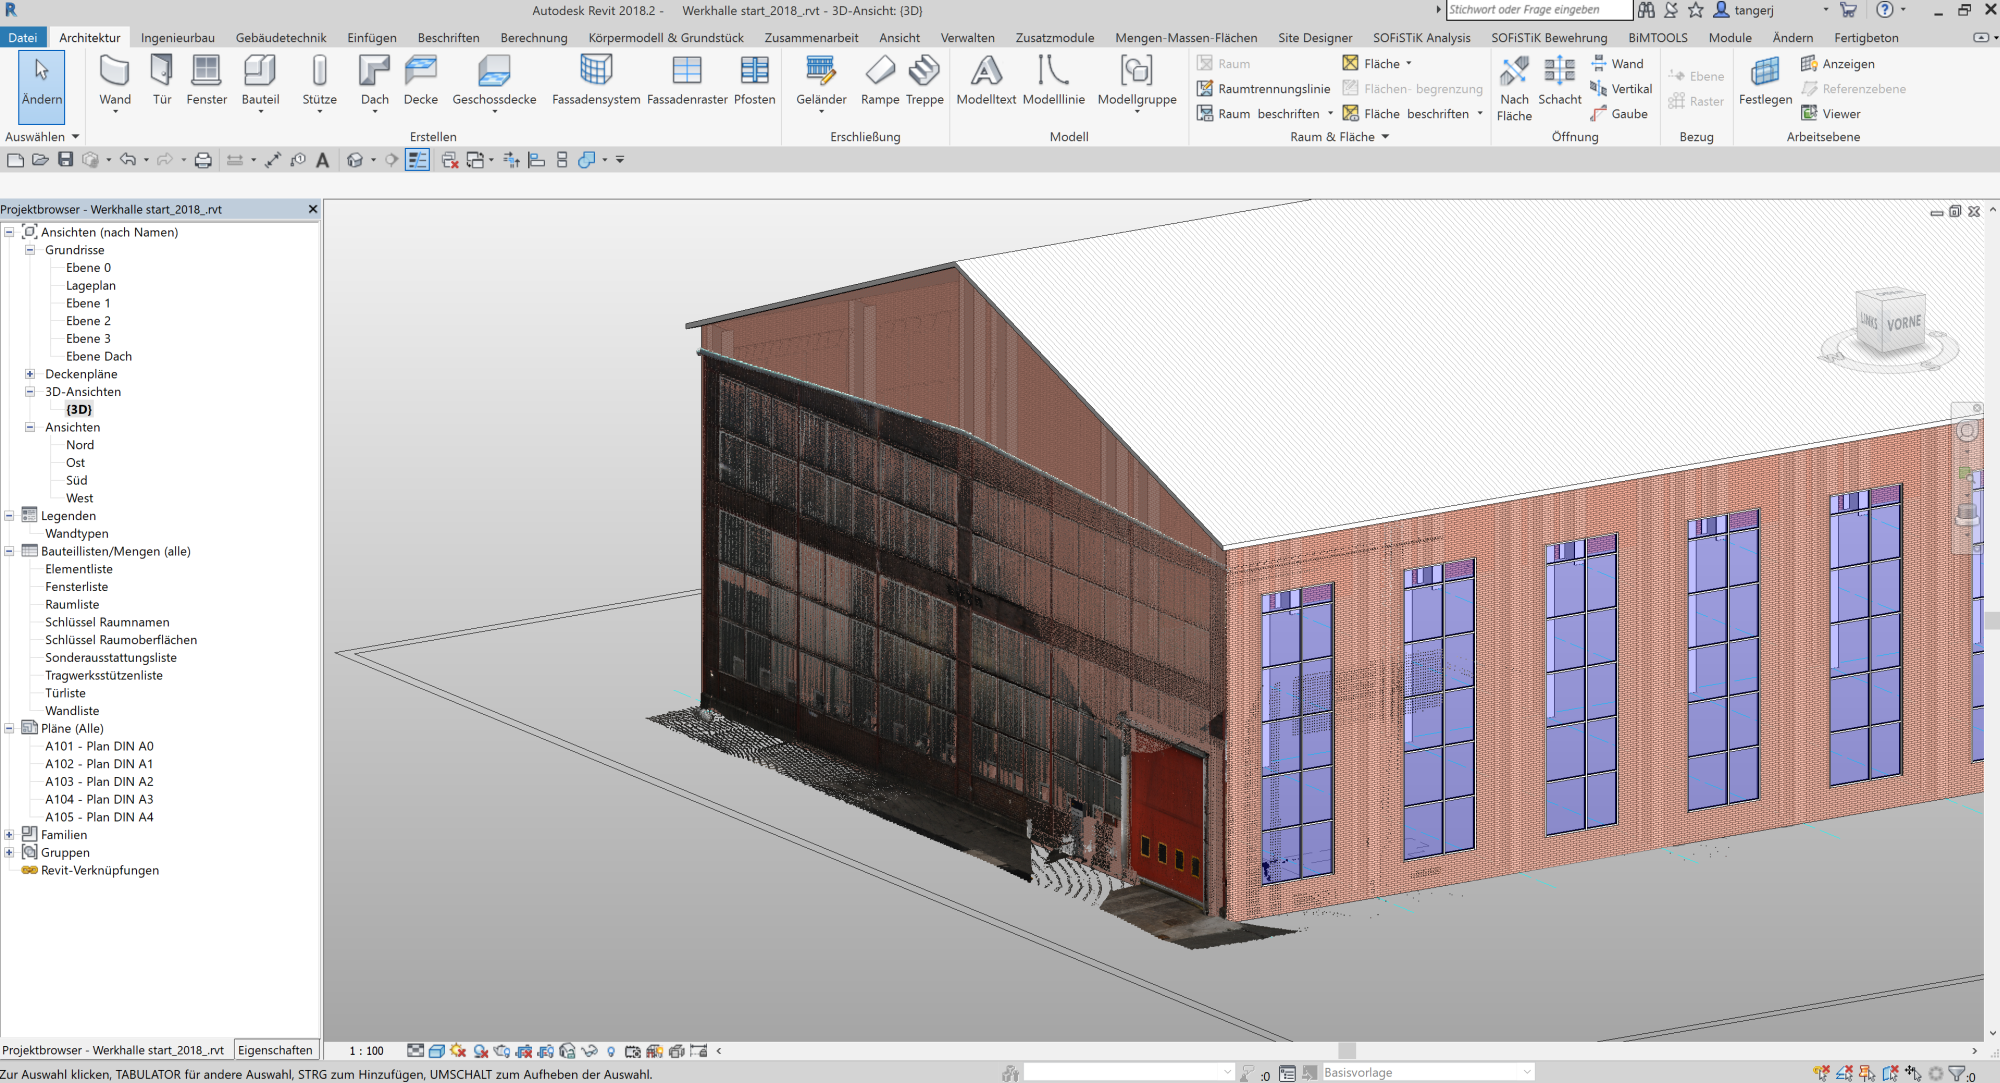Activate the Fenster tool
Screen dimensions: 2000x1083
pos(206,80)
